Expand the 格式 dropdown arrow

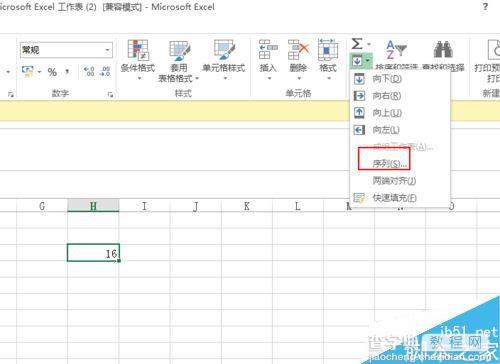[329, 78]
